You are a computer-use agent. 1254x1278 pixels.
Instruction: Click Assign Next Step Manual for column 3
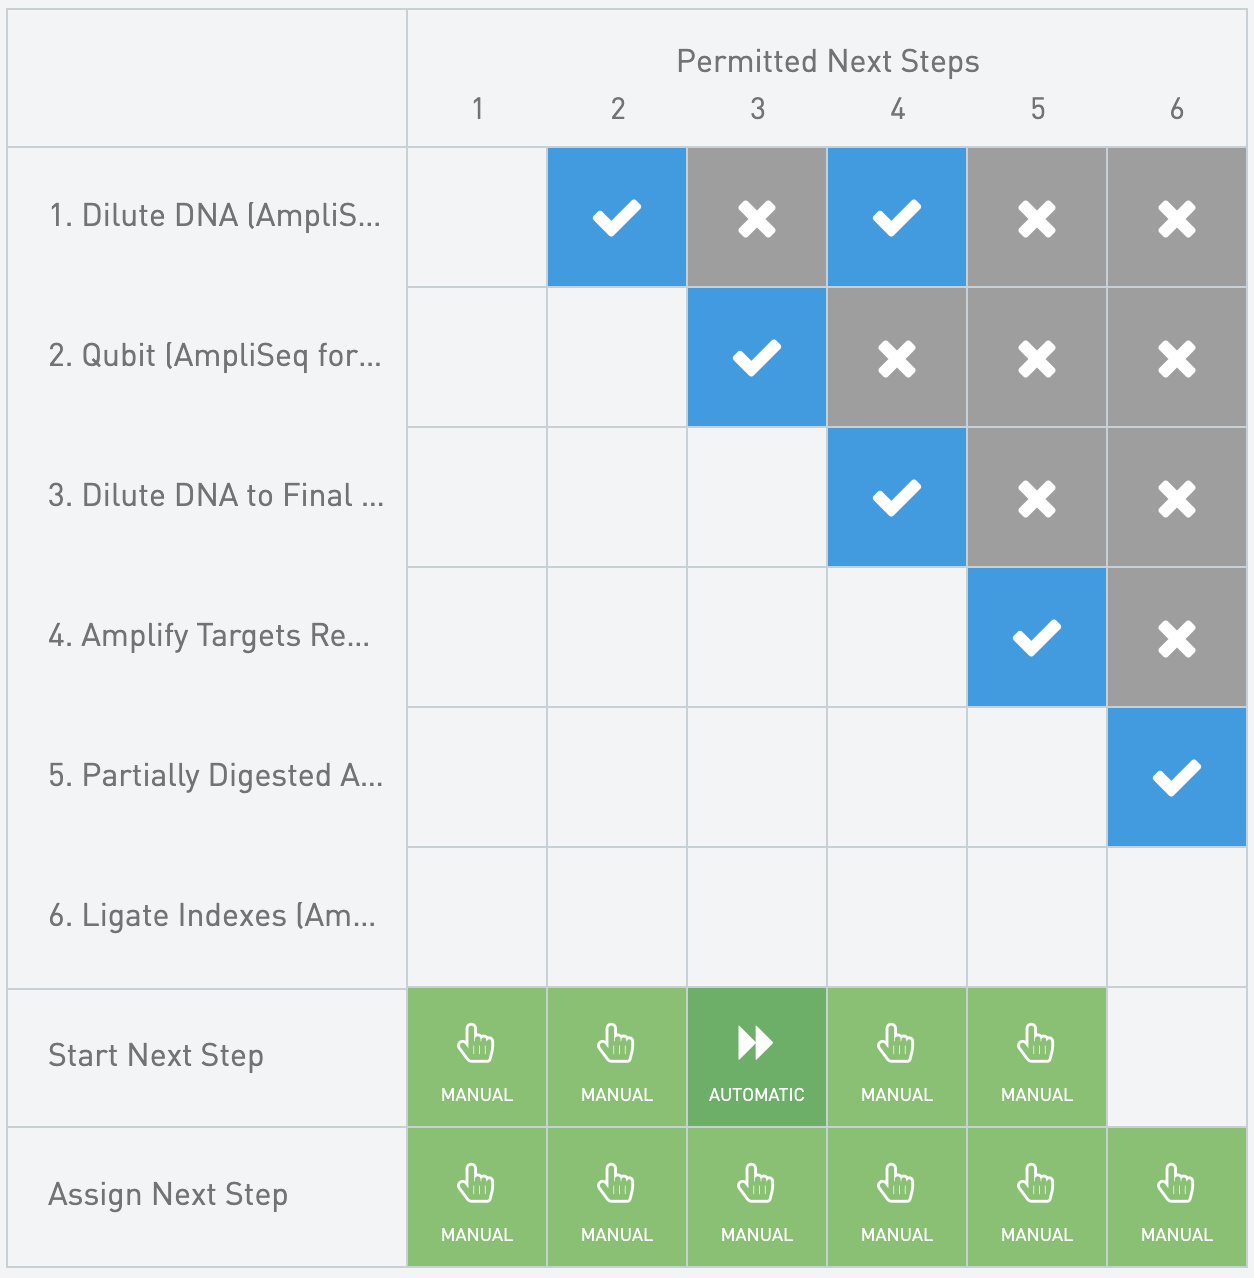[757, 1197]
